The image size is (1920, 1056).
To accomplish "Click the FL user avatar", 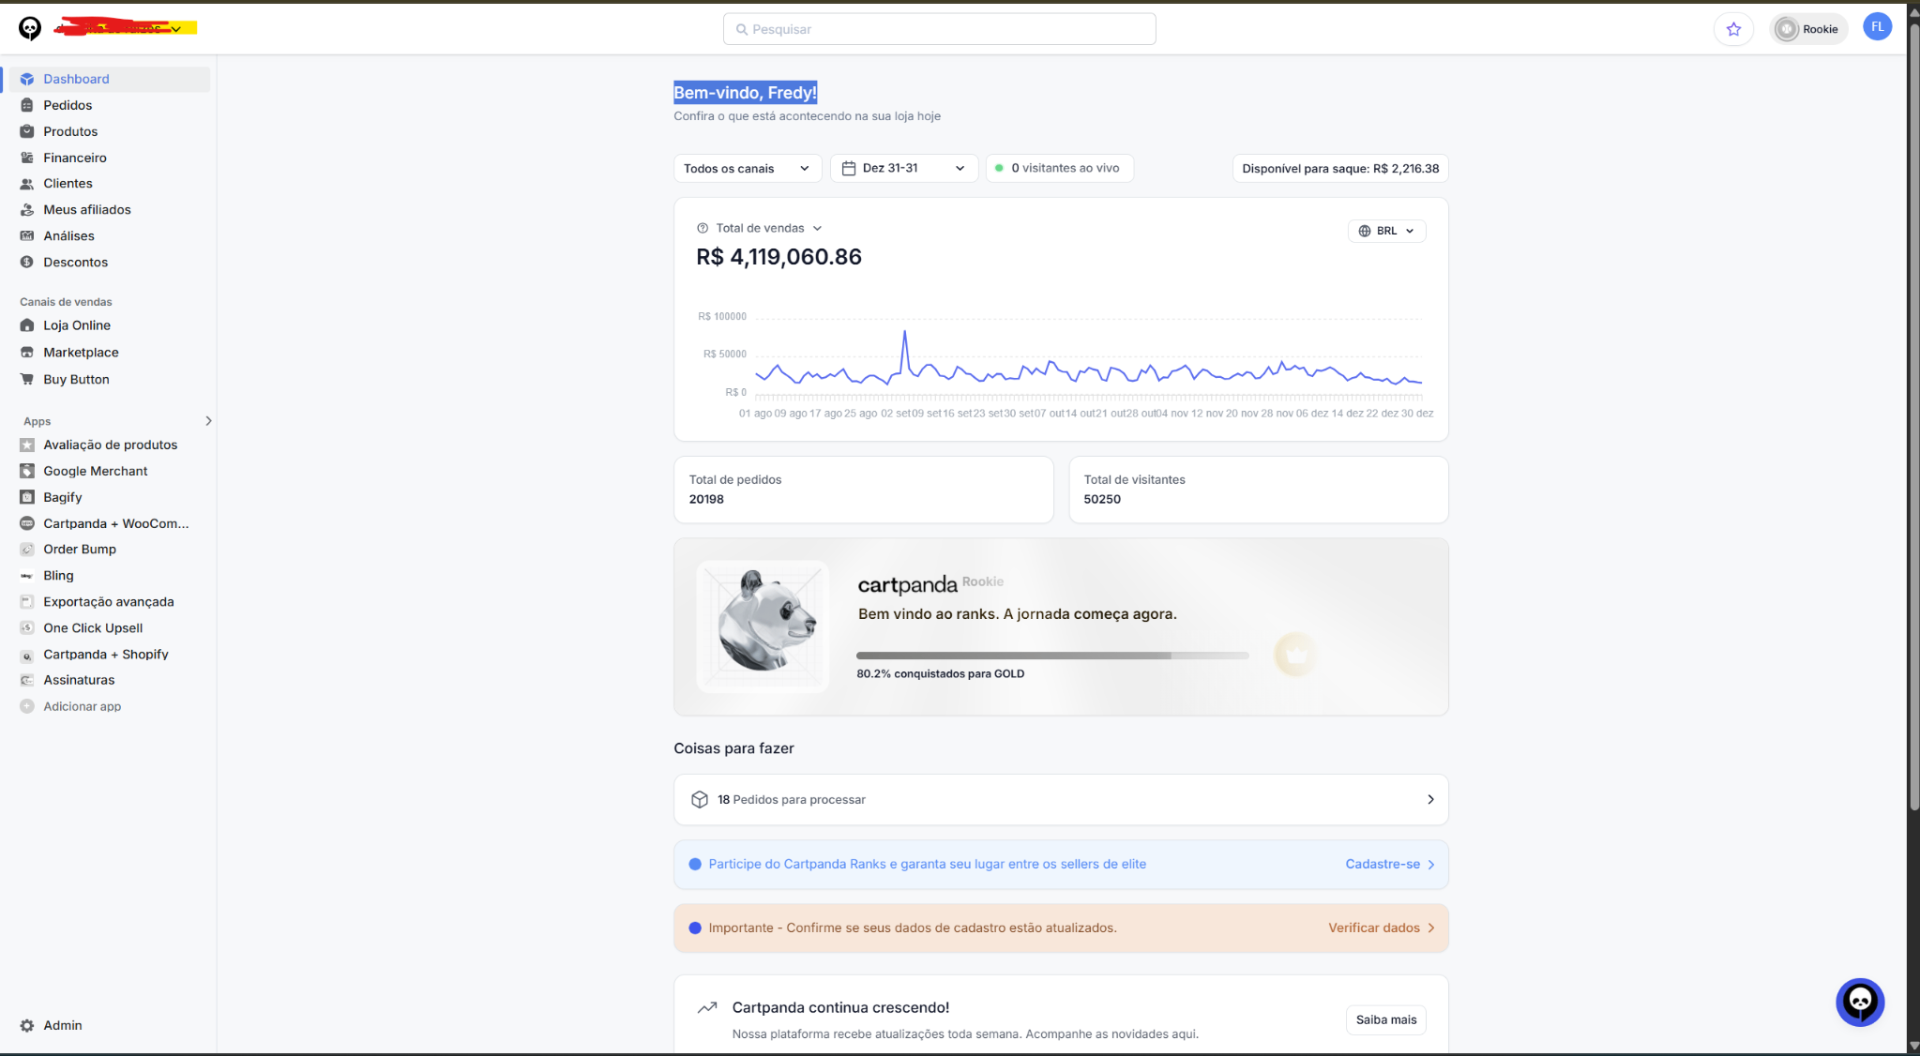I will click(1877, 27).
